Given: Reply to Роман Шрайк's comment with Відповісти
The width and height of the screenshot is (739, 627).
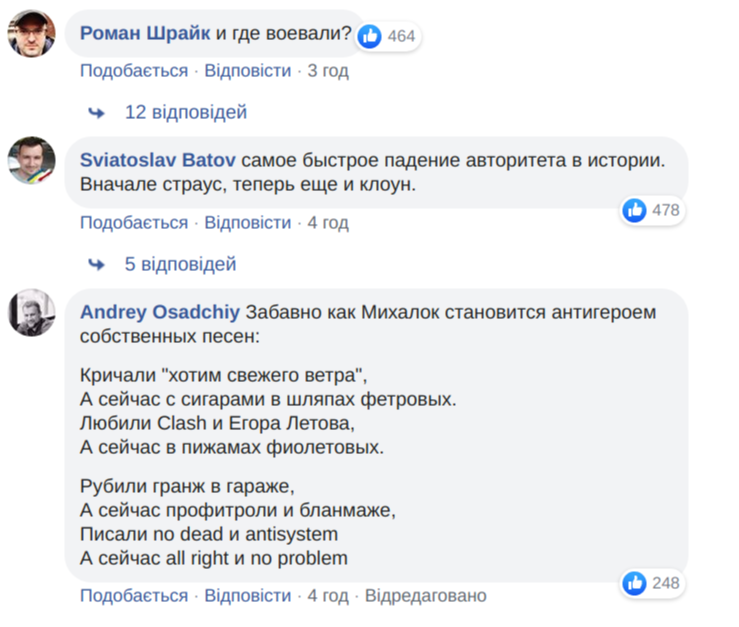Looking at the screenshot, I should [x=248, y=71].
